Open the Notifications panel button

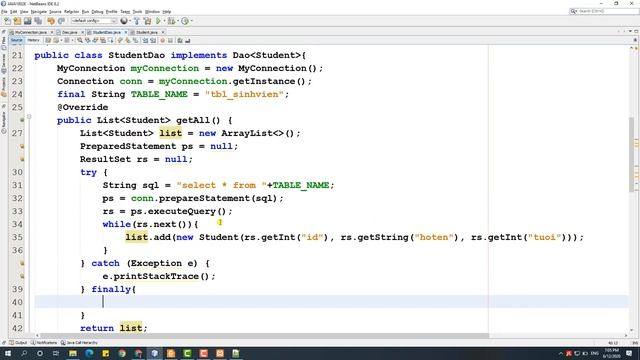coord(44,343)
